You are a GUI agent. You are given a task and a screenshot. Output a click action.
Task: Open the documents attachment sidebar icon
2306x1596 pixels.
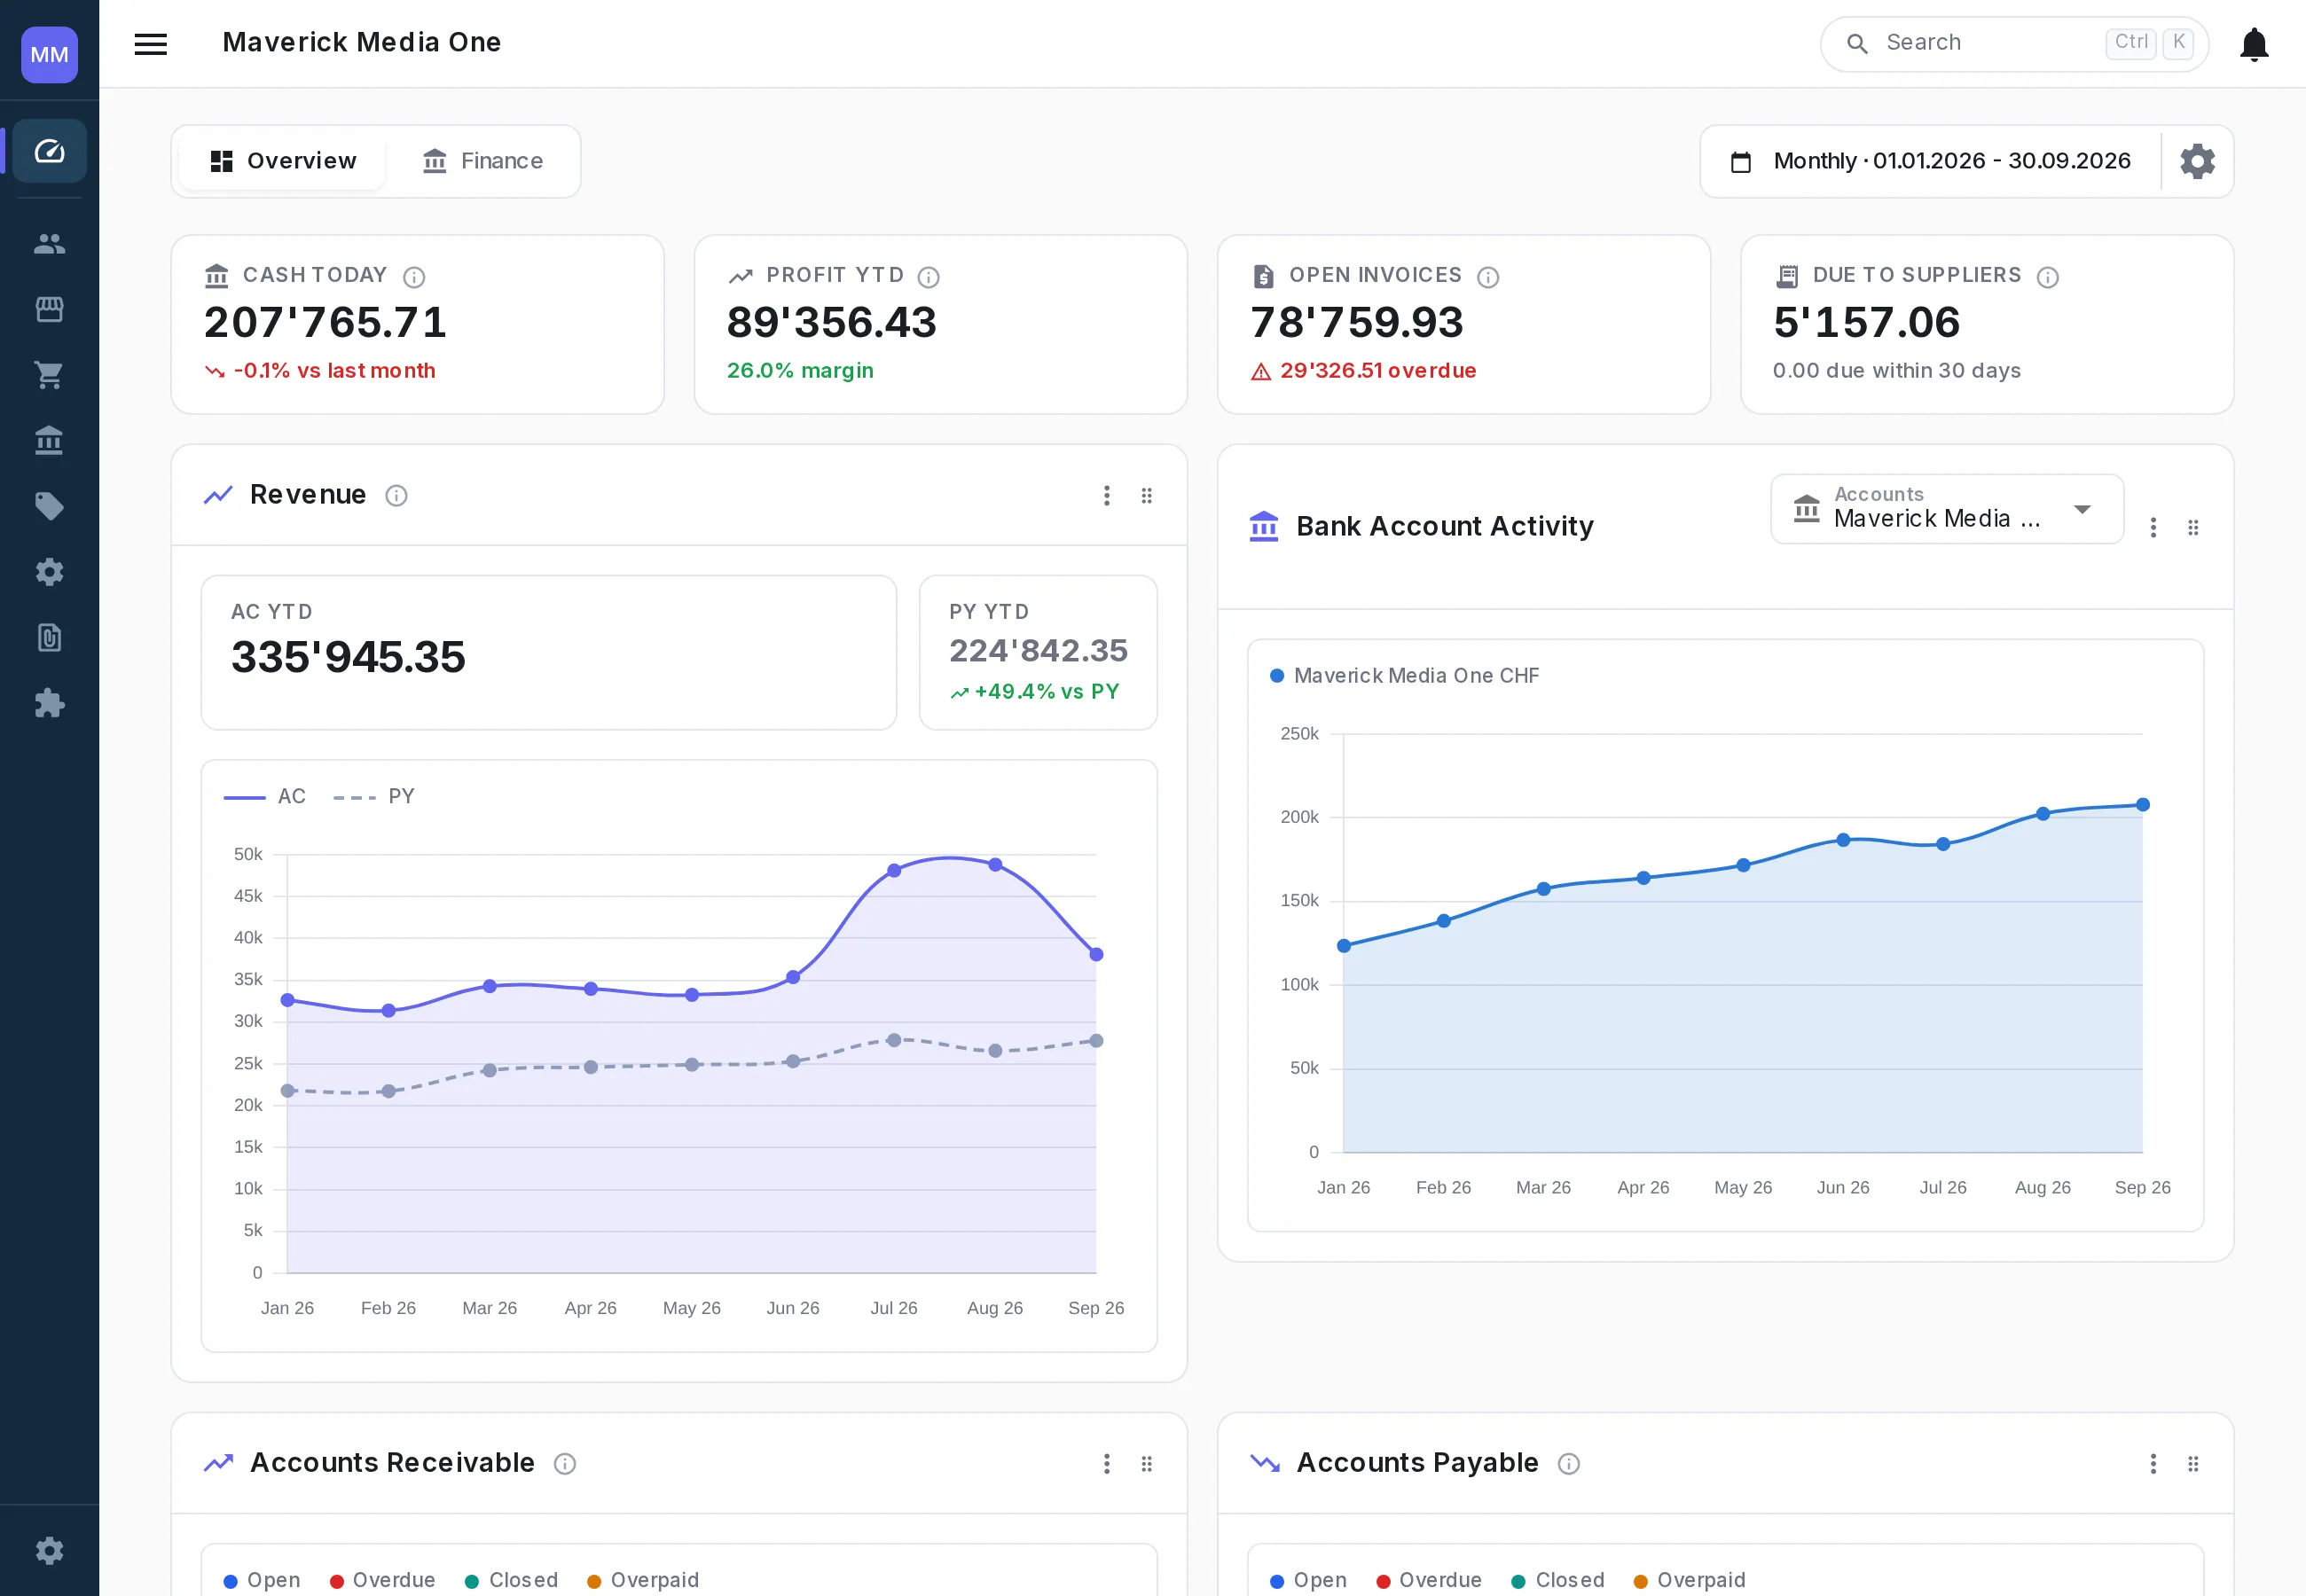49,638
